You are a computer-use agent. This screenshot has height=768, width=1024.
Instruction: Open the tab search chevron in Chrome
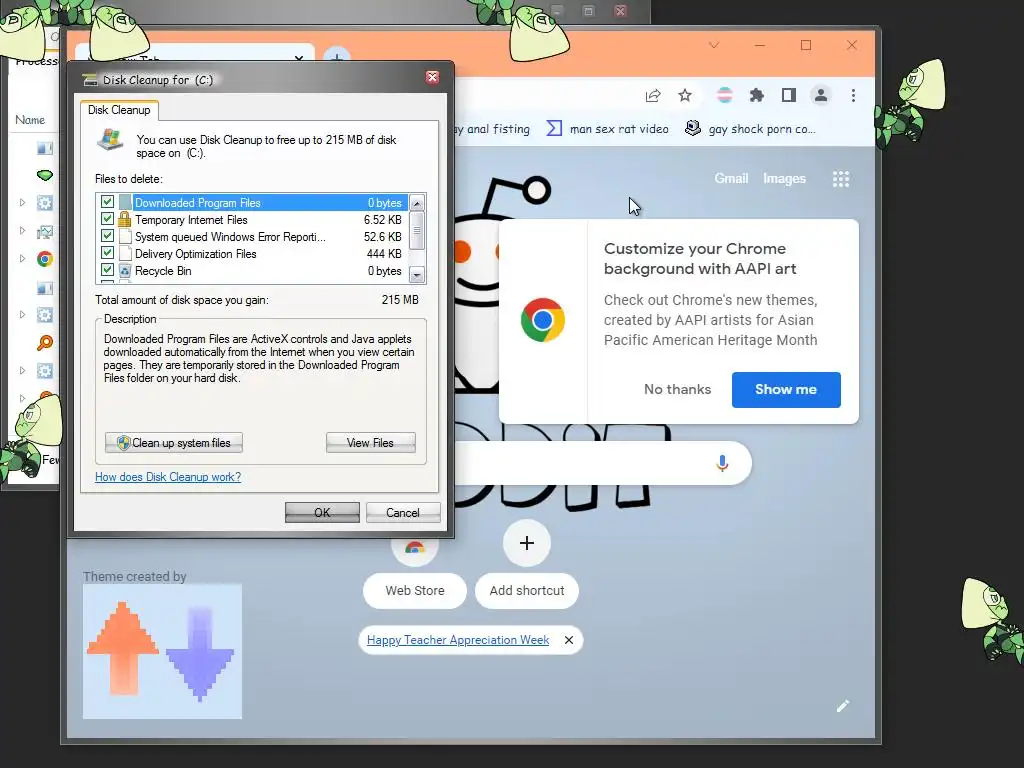click(714, 45)
